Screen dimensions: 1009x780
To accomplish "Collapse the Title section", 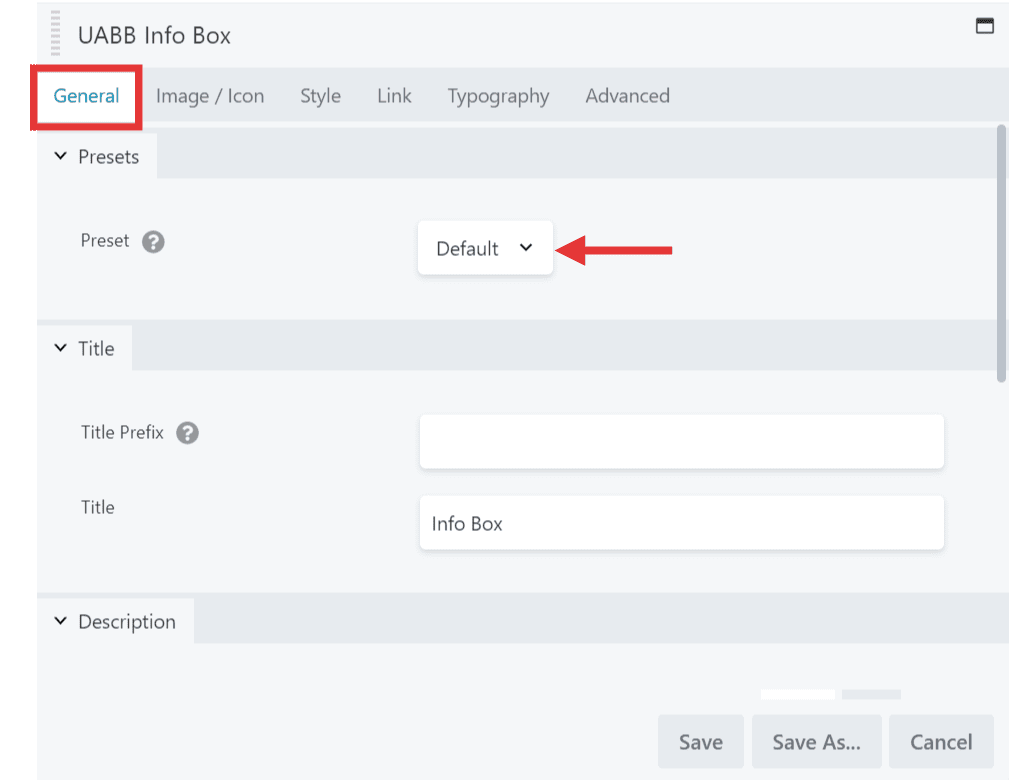I will pyautogui.click(x=85, y=349).
